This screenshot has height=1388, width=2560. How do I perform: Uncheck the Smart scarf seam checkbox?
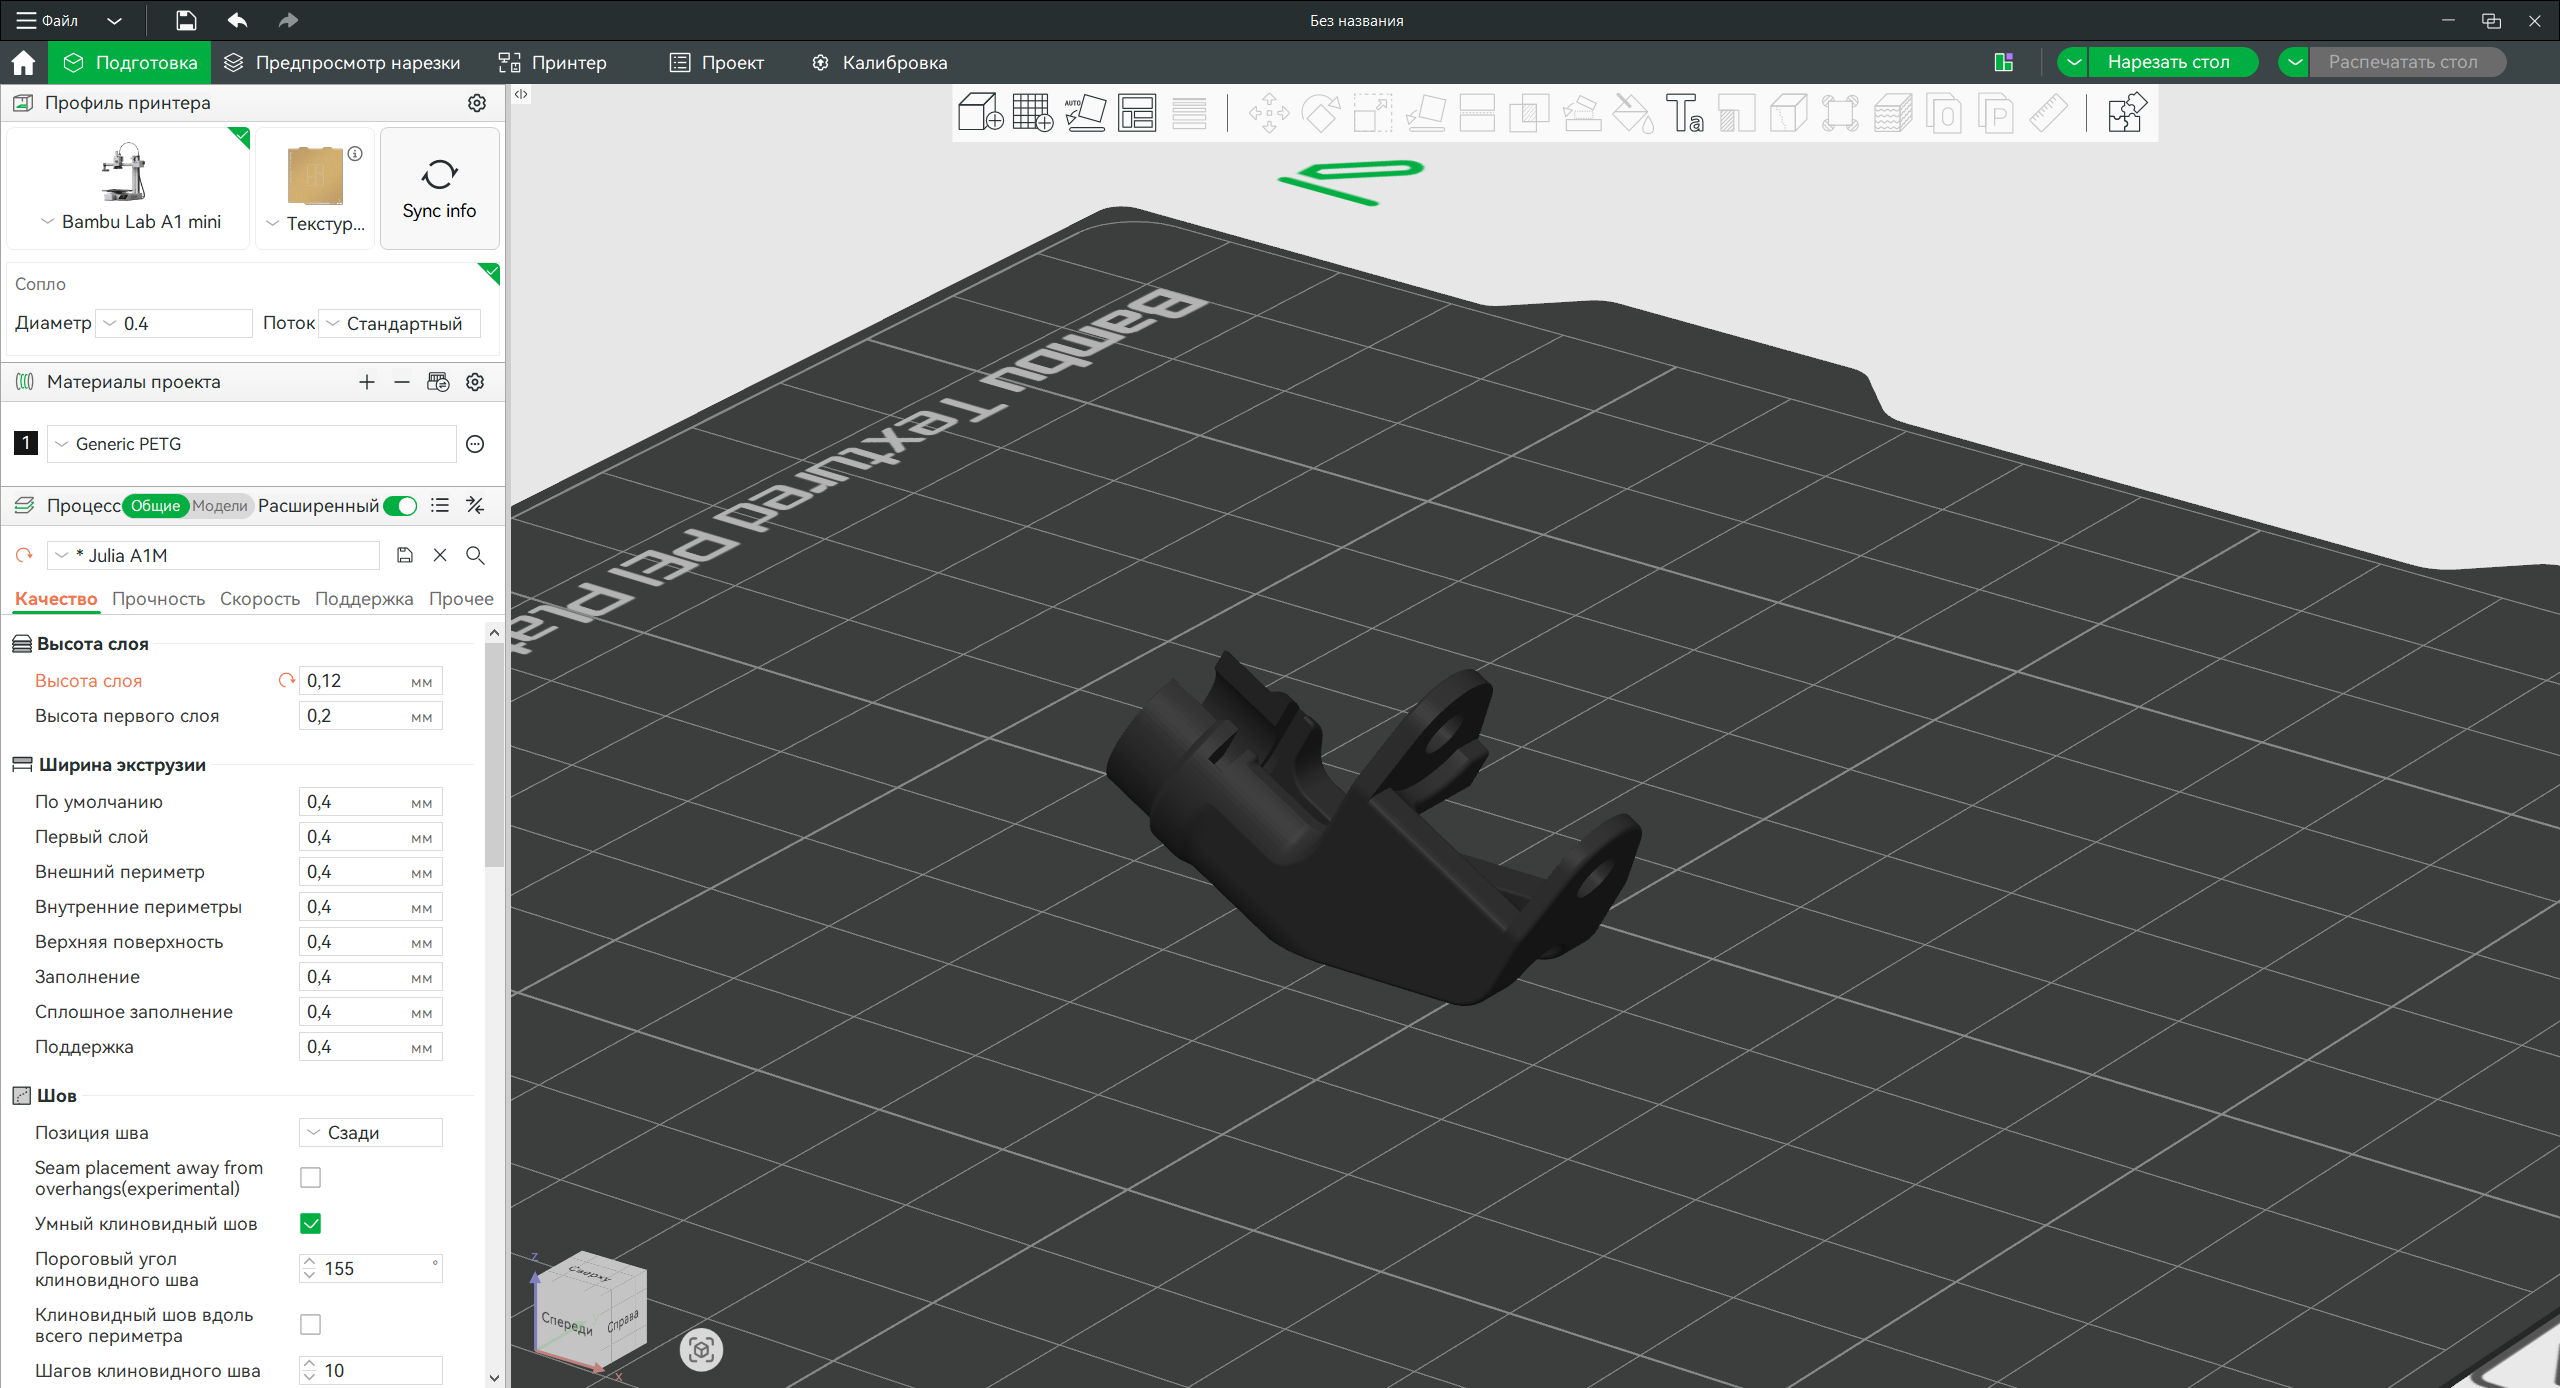[311, 1223]
